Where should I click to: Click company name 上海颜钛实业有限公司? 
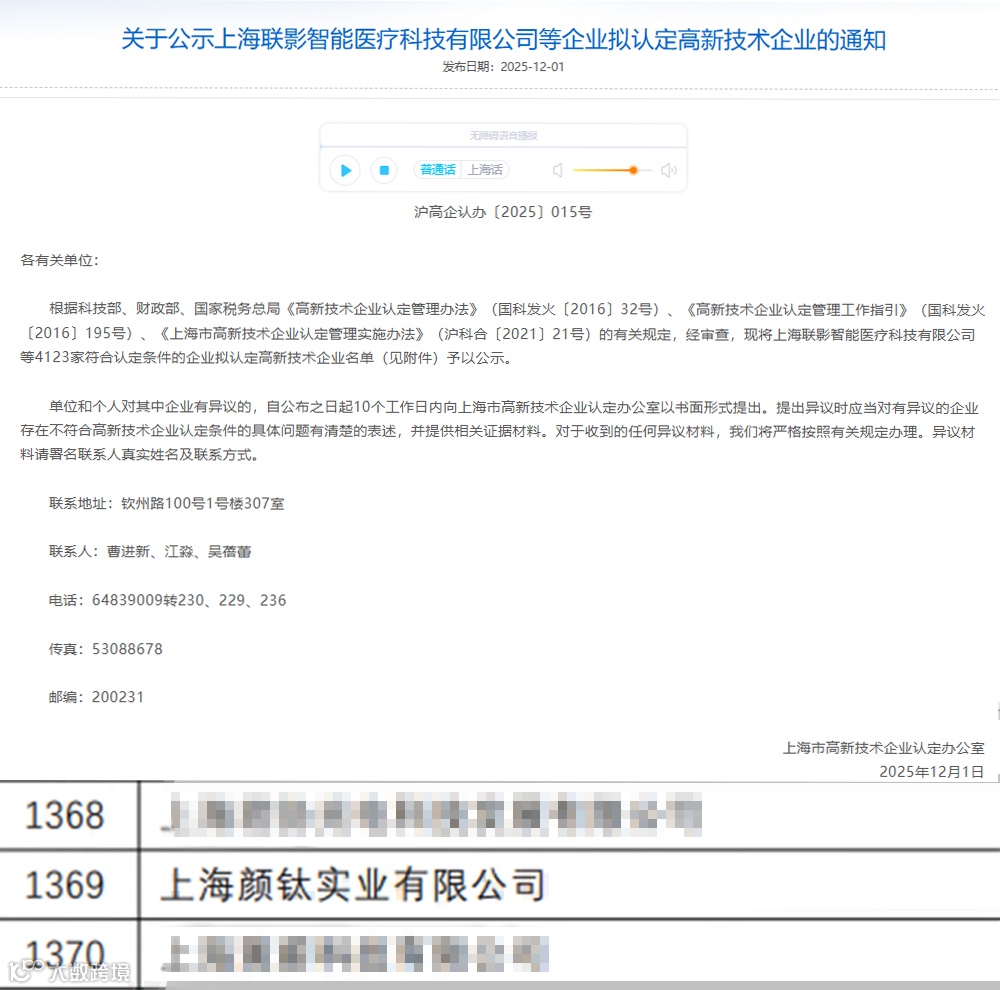click(x=353, y=885)
